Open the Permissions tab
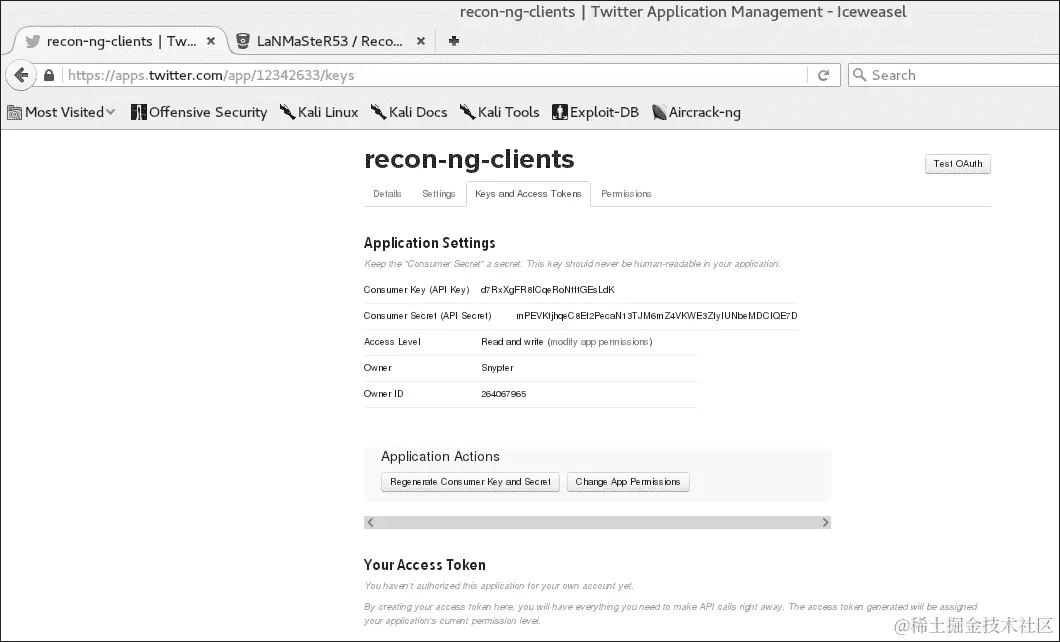Screen dimensions: 1060x642 [626, 194]
